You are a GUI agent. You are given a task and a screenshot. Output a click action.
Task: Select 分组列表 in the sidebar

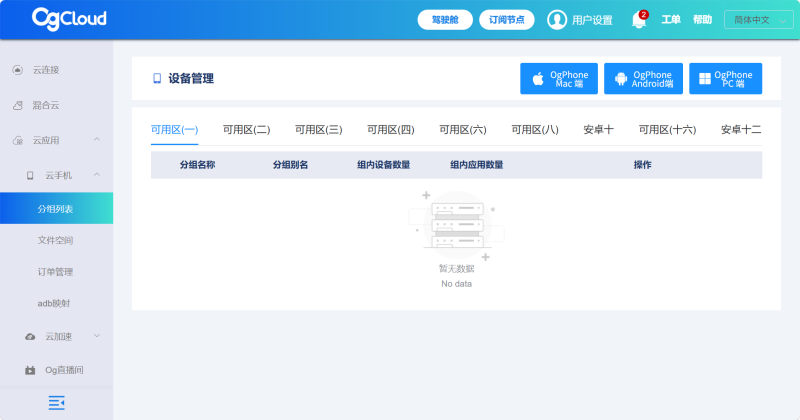point(56,208)
